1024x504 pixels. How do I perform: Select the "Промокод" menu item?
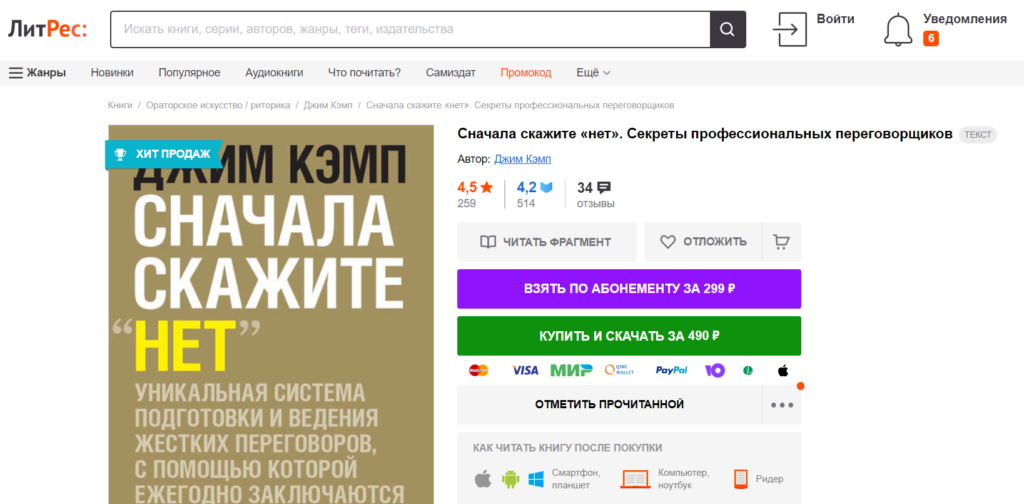526,73
